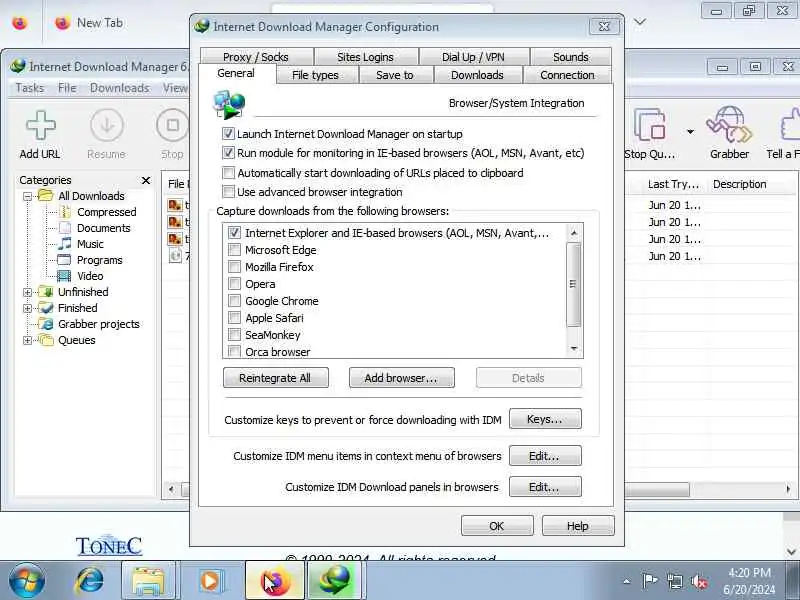Switch to the Save to tab
The width and height of the screenshot is (800, 600).
(394, 75)
